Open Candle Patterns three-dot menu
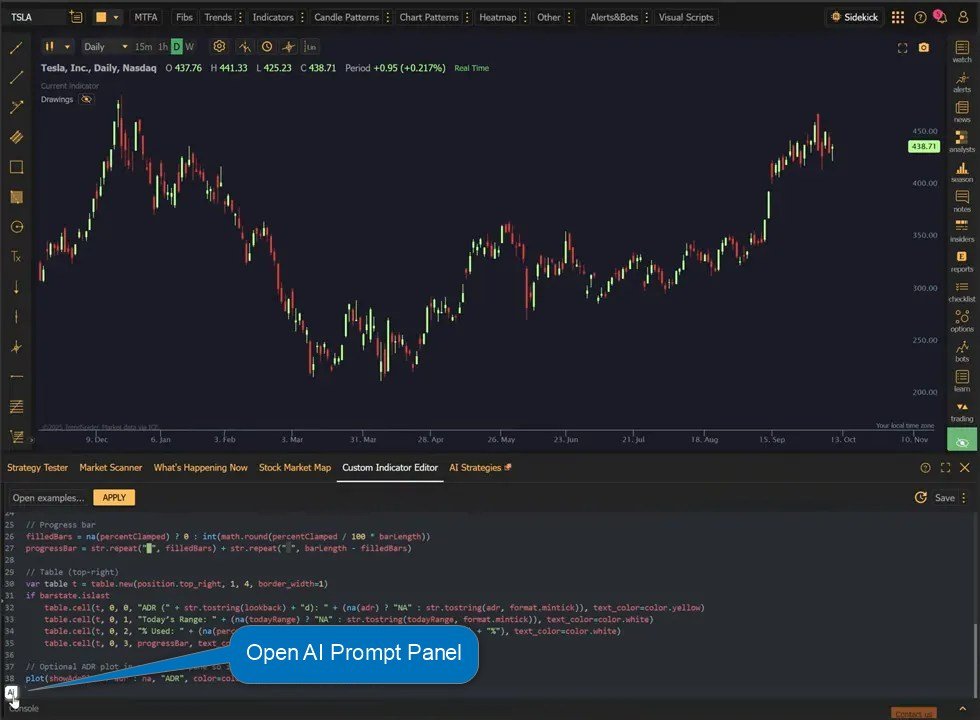The width and height of the screenshot is (980, 720). click(x=388, y=18)
